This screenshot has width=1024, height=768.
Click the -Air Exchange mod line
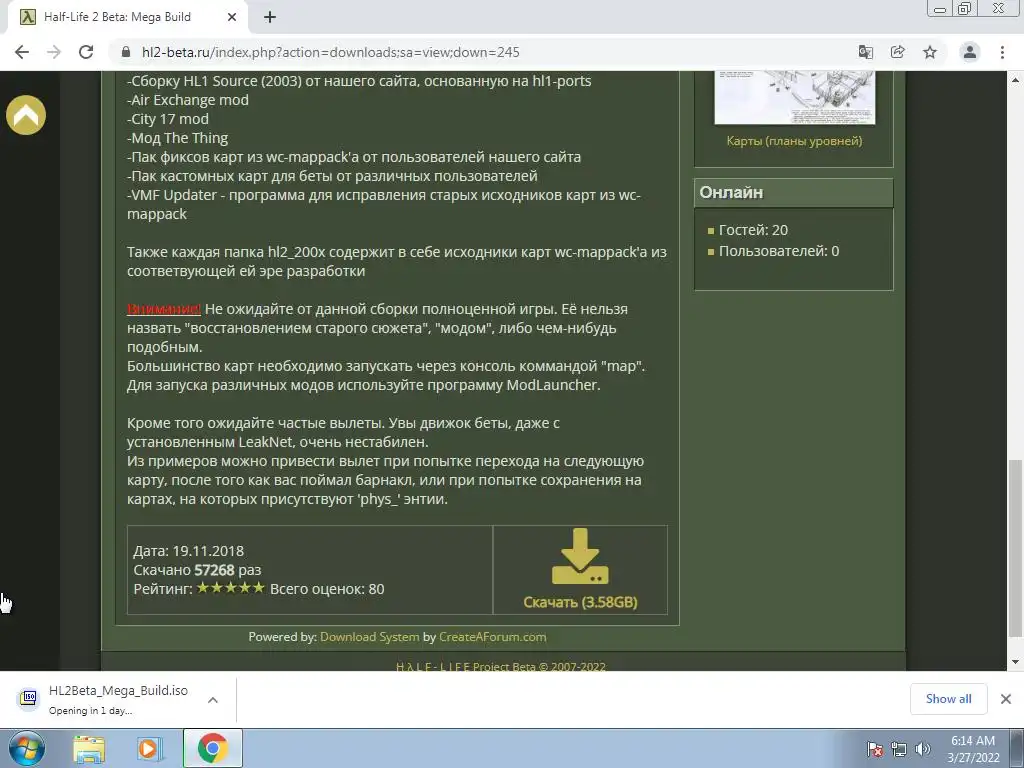point(187,100)
